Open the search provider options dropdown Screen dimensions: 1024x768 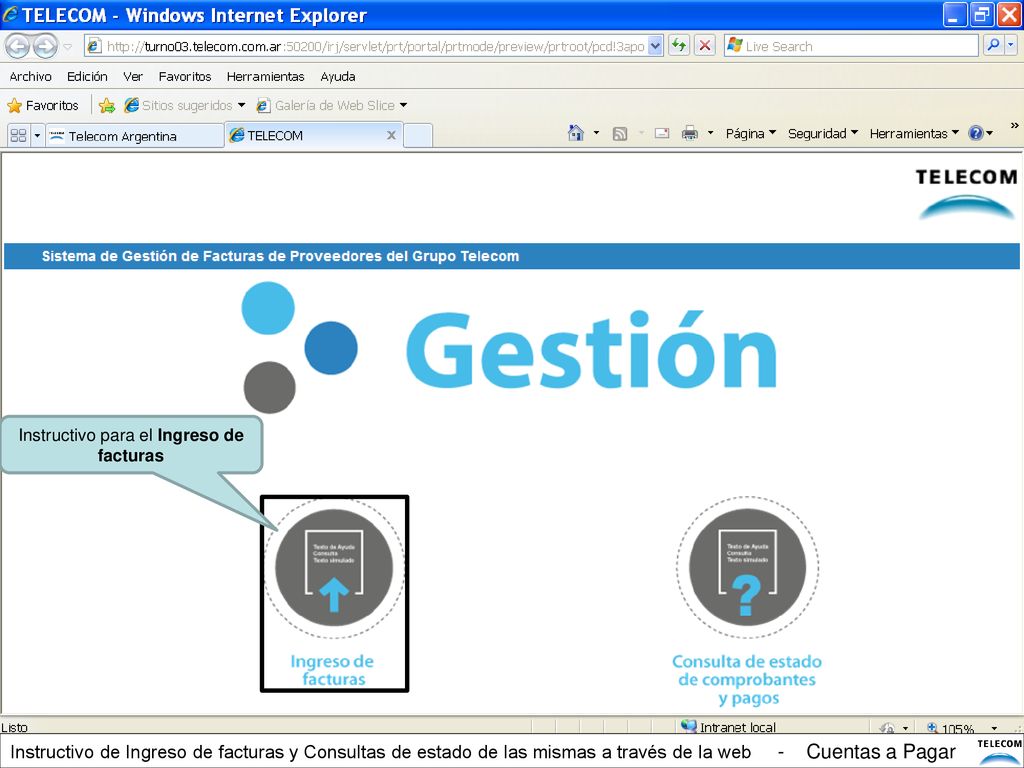(1011, 45)
